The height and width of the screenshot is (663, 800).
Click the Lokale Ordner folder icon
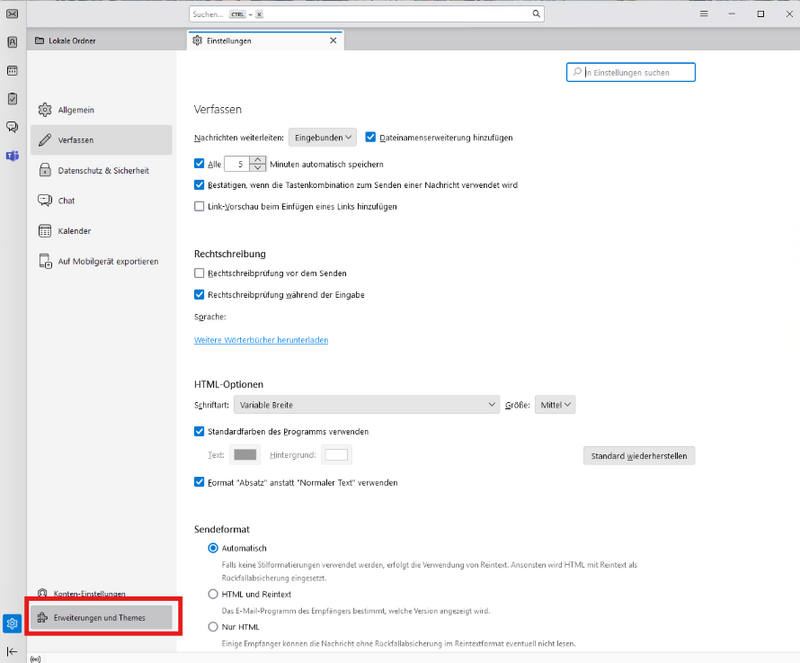tap(39, 40)
